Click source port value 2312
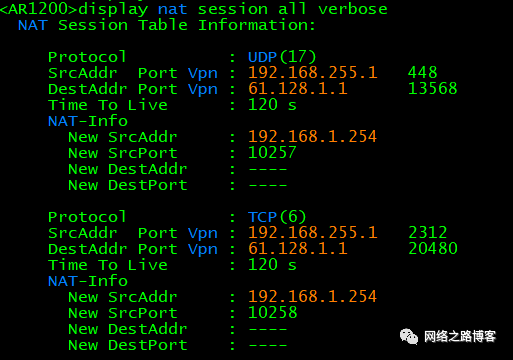The width and height of the screenshot is (513, 360). tap(427, 233)
